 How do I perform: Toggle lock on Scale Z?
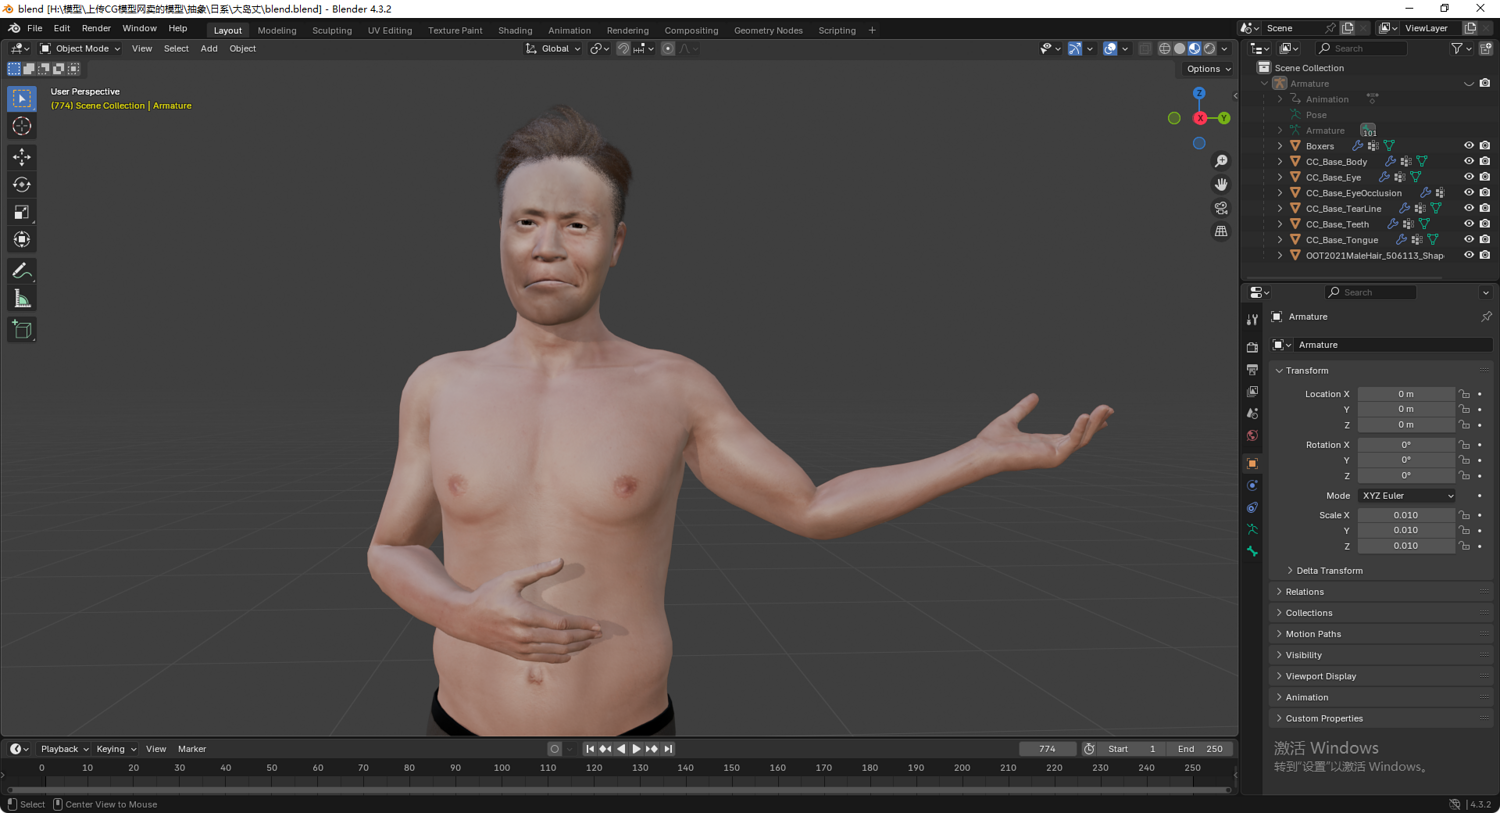[1464, 546]
